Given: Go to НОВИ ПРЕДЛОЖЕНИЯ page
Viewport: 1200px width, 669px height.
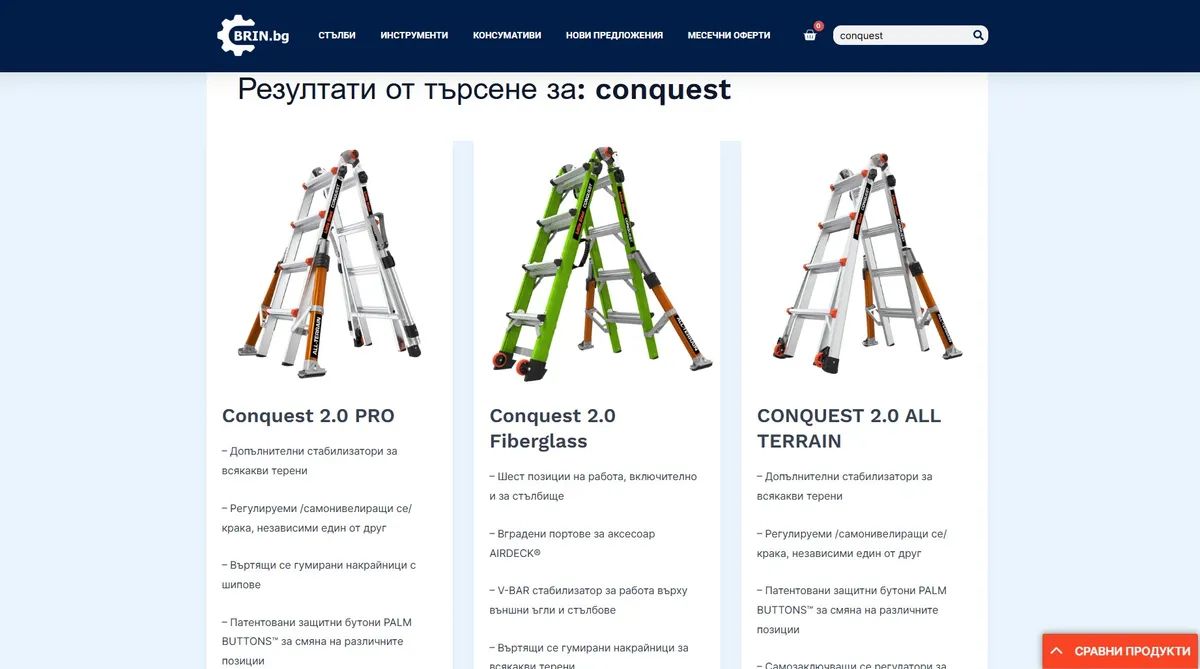Looking at the screenshot, I should click(614, 35).
